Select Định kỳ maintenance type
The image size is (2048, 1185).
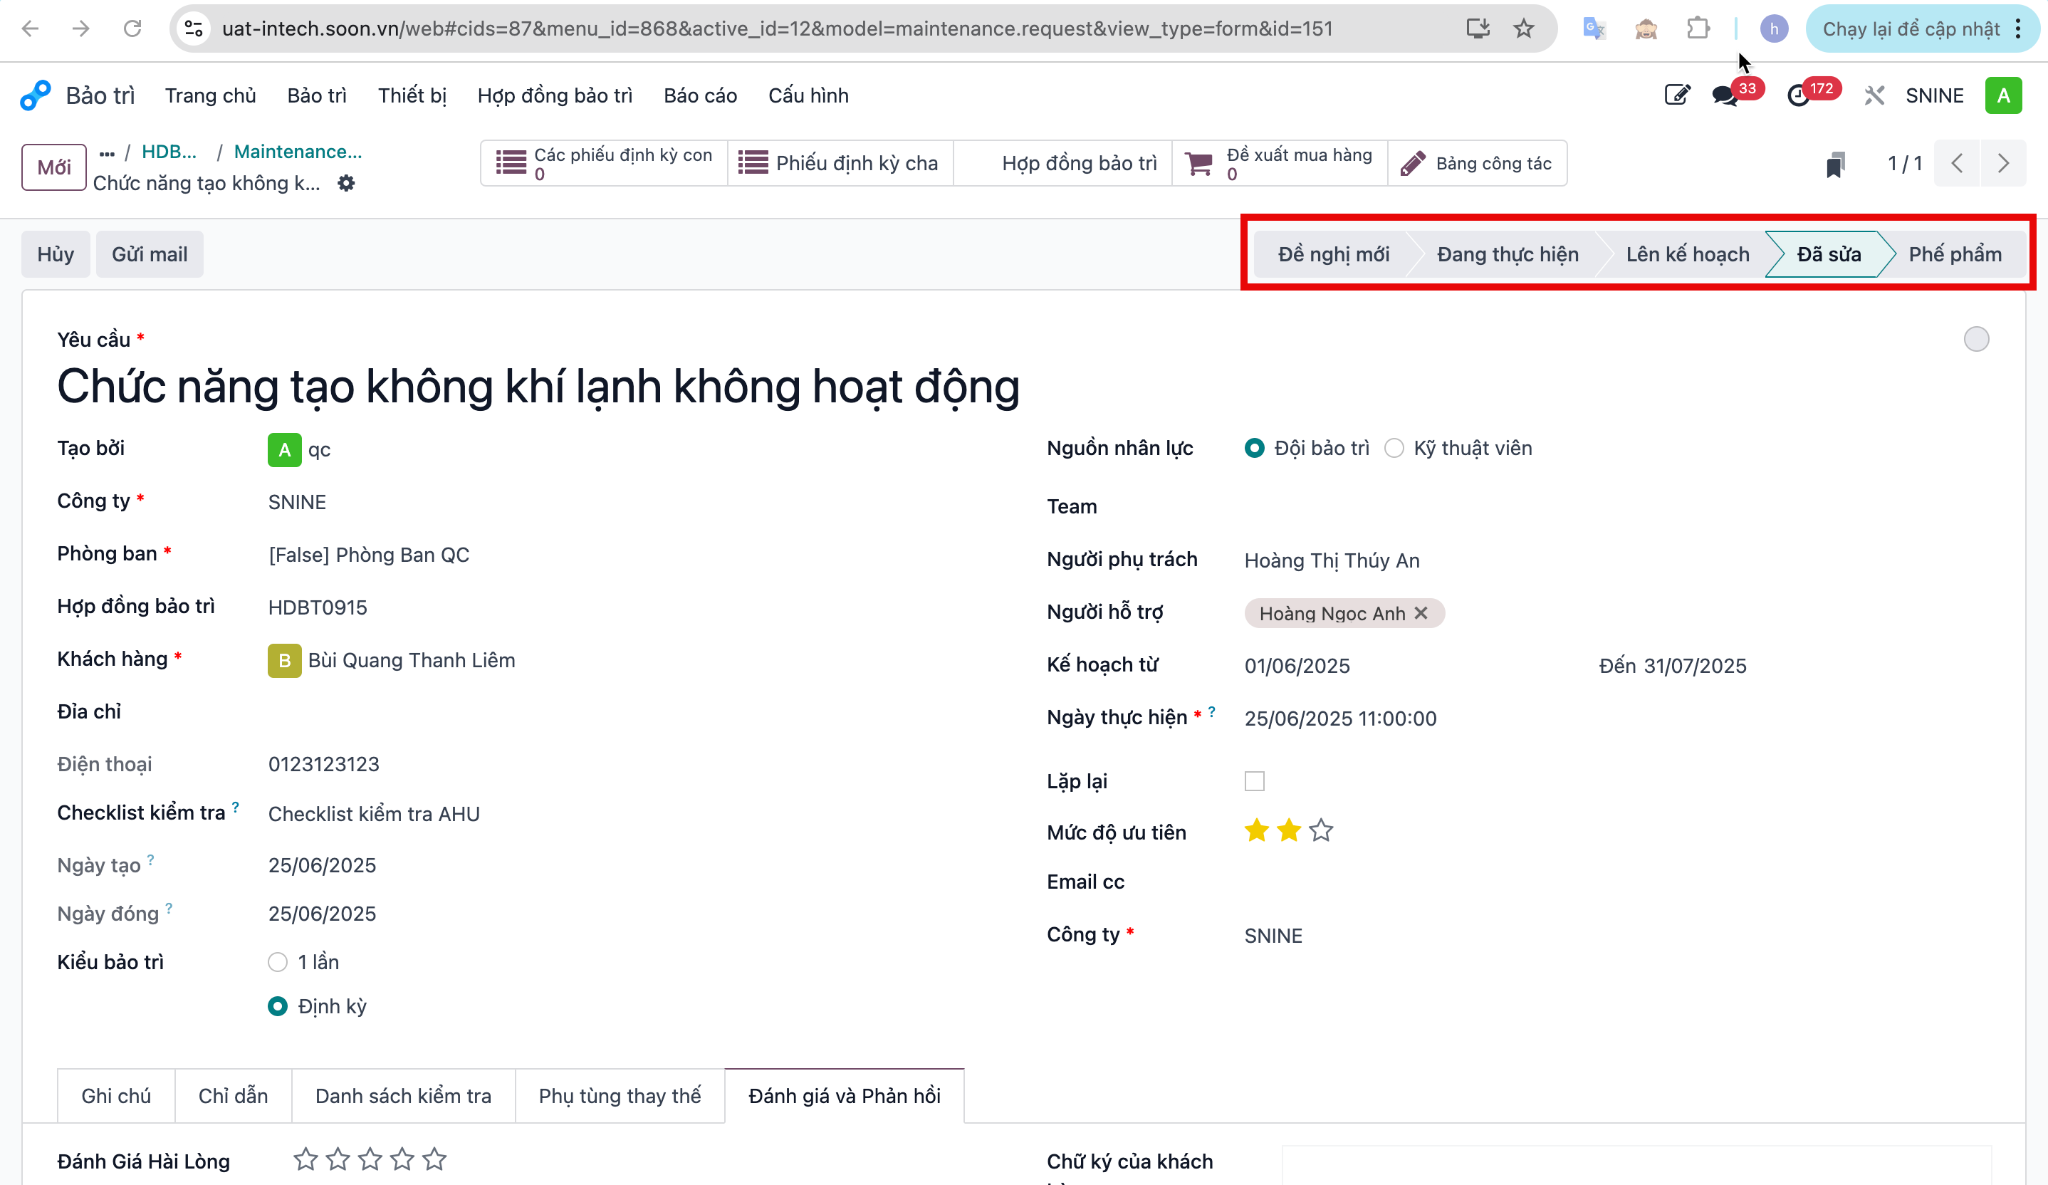click(x=278, y=1006)
